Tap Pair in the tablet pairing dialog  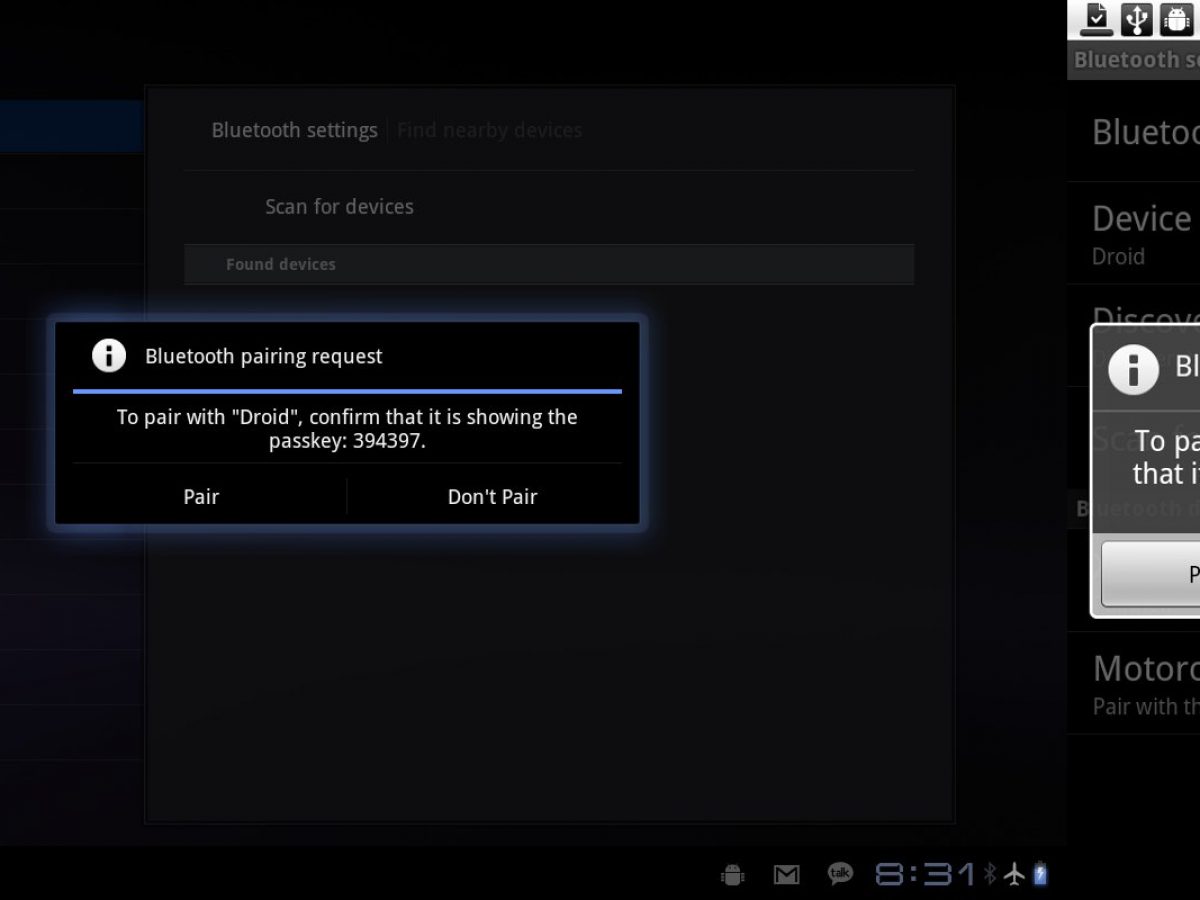point(201,497)
